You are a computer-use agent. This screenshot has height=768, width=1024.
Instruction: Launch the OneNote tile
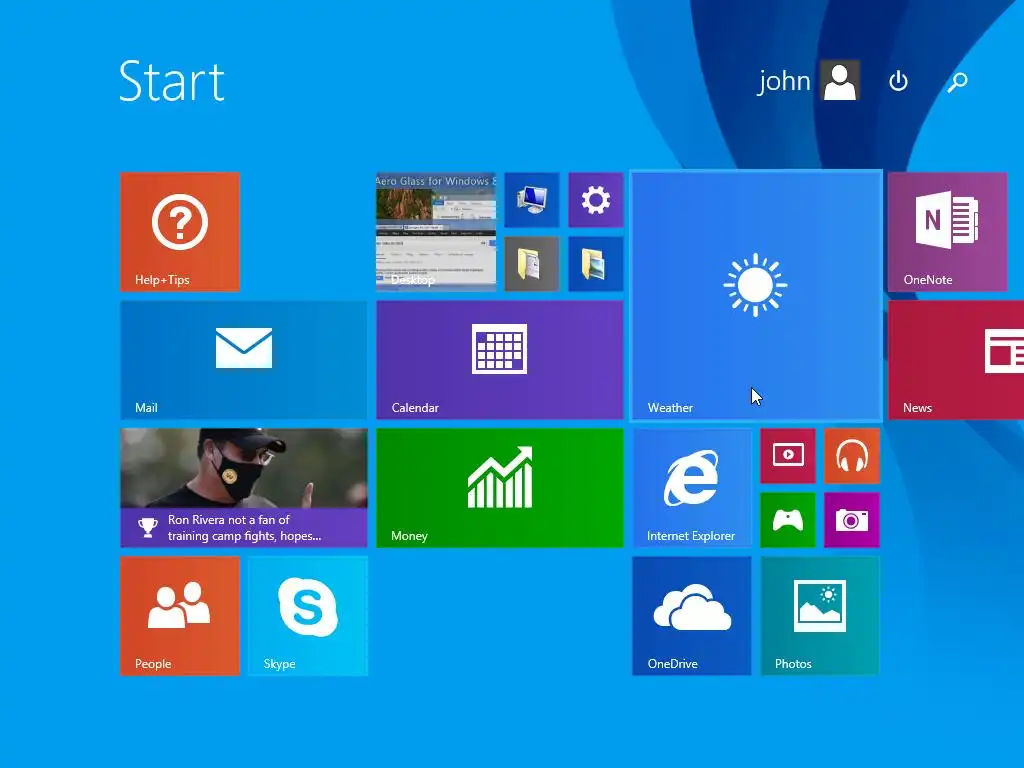(948, 232)
